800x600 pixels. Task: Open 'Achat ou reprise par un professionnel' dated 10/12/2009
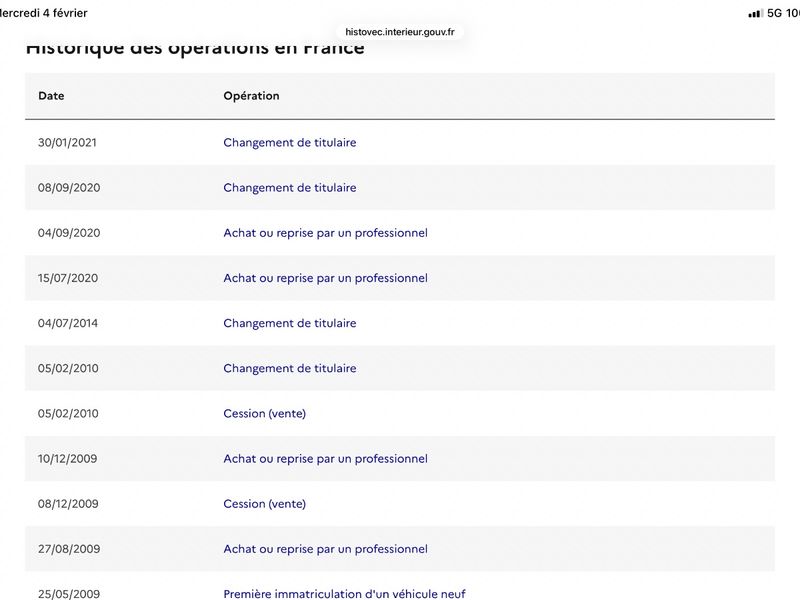click(326, 459)
